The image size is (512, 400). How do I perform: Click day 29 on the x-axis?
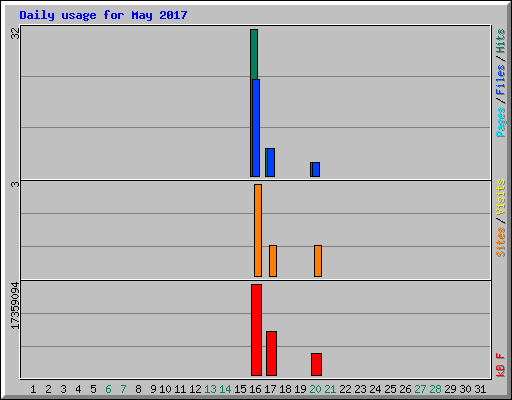450,389
